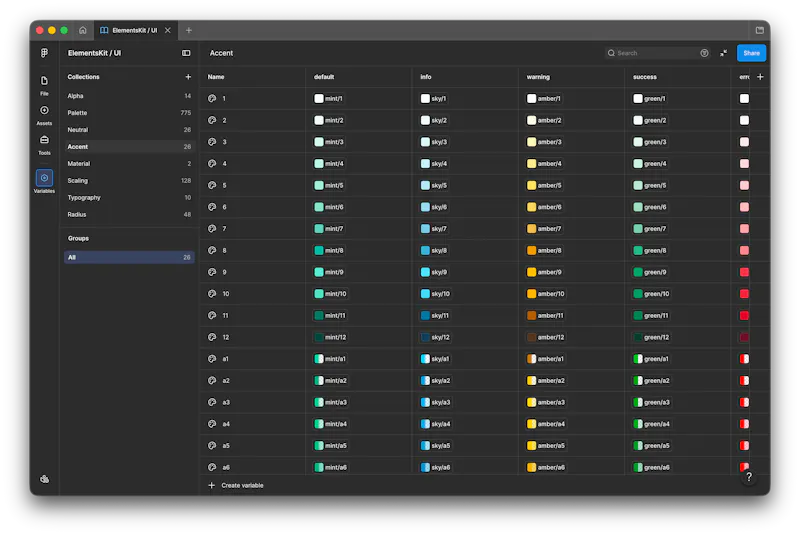Close the ElementsKit / UI tab
800x535 pixels.
coord(167,30)
